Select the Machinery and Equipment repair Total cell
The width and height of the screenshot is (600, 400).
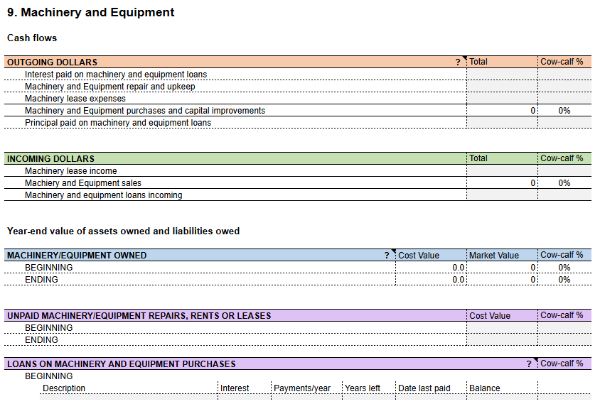pyautogui.click(x=502, y=86)
